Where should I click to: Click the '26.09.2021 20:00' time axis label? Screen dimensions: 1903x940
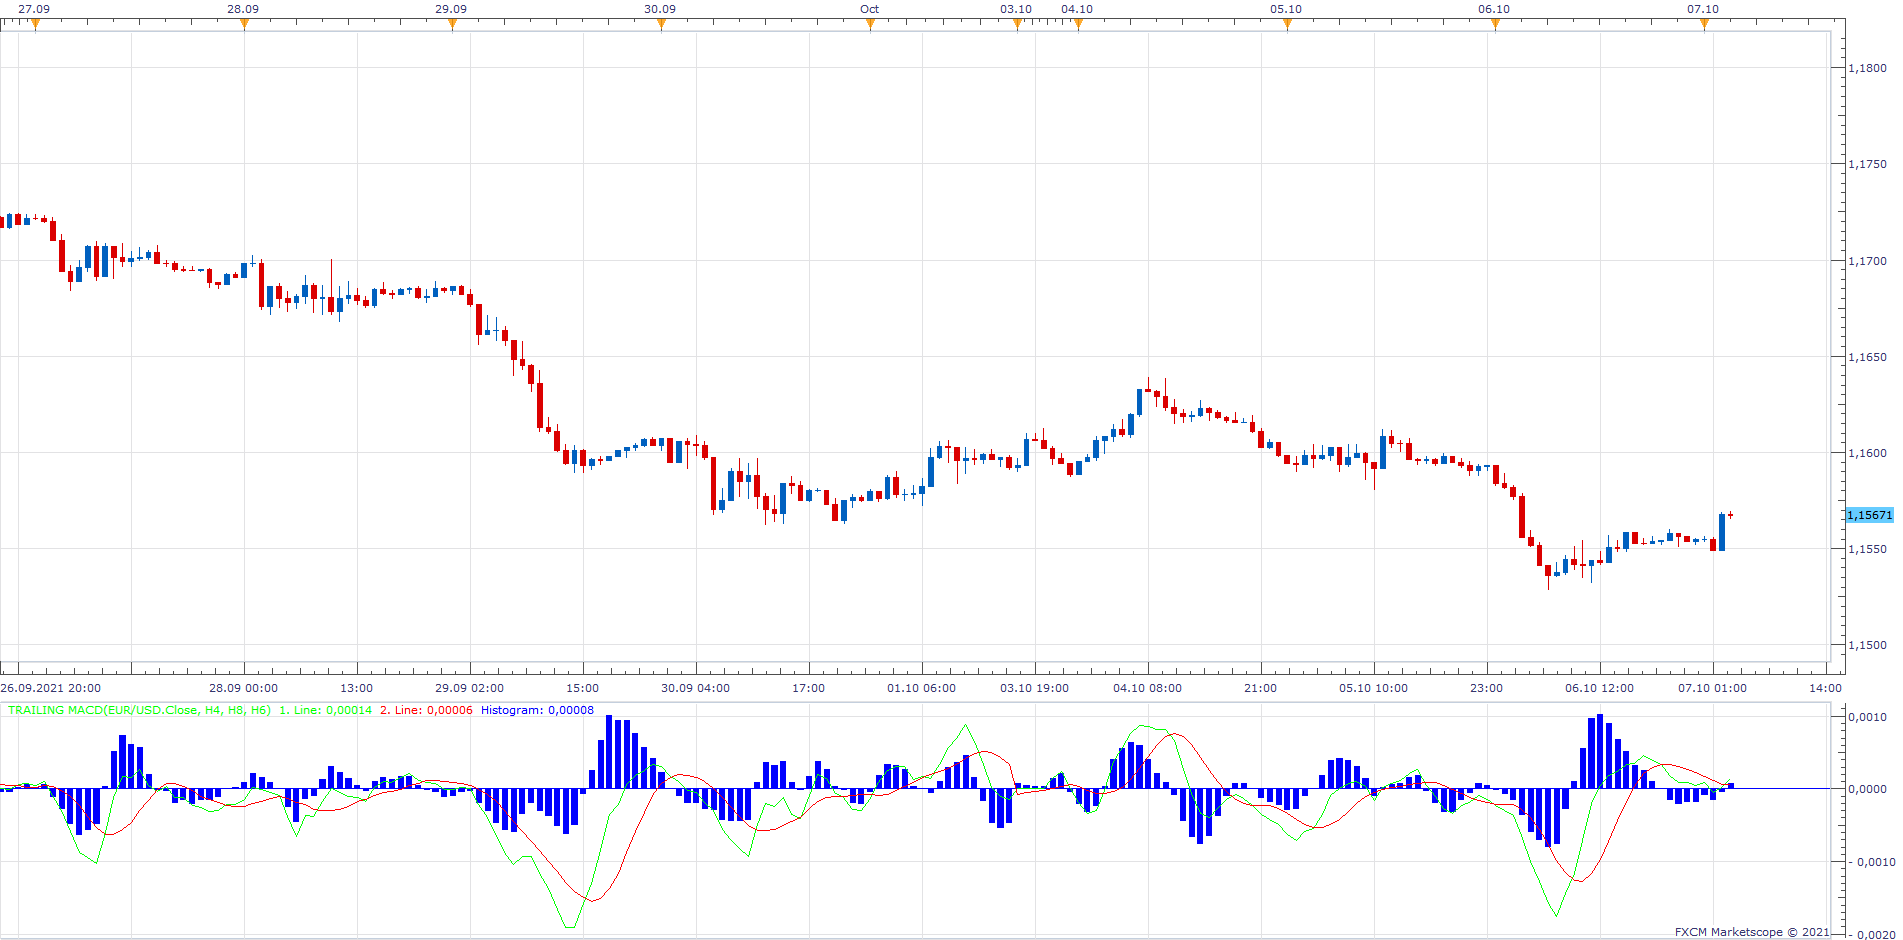click(51, 688)
